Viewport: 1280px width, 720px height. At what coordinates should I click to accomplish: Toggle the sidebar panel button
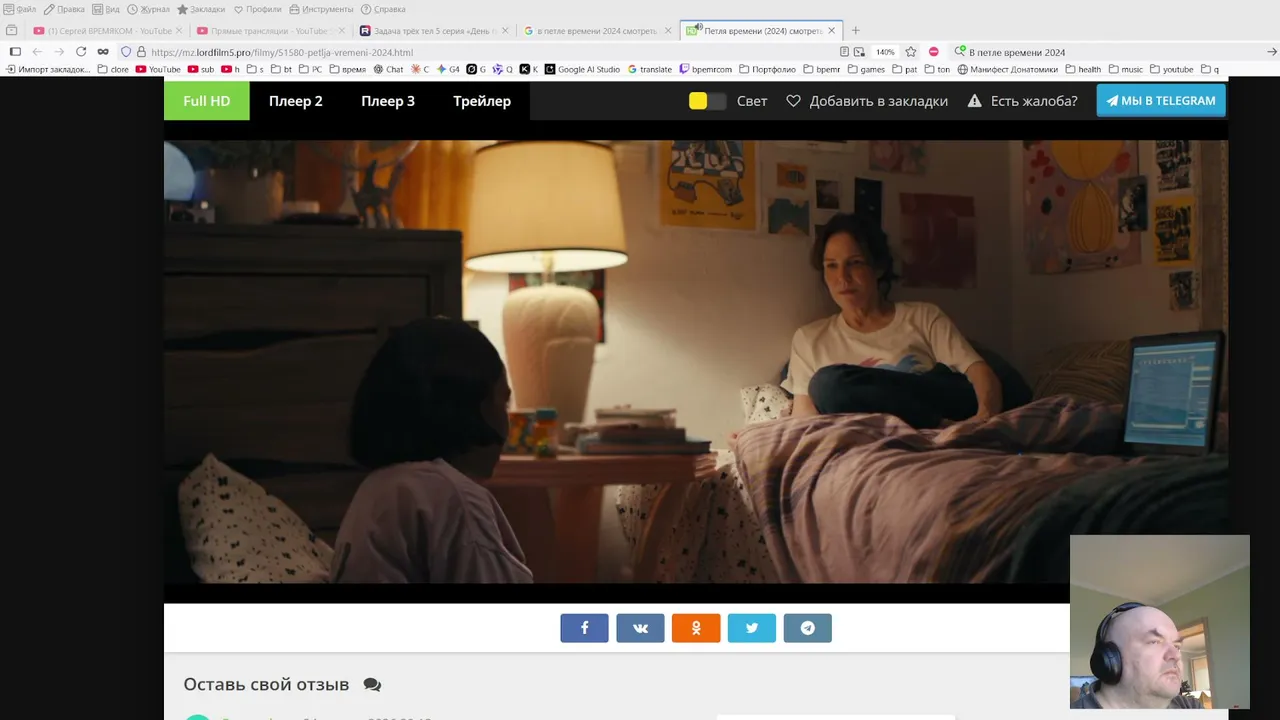[15, 52]
